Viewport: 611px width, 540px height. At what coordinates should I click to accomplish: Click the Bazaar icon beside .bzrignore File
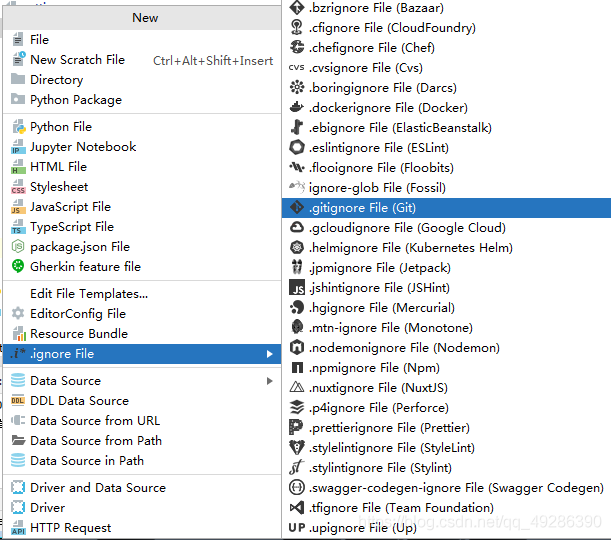297,7
